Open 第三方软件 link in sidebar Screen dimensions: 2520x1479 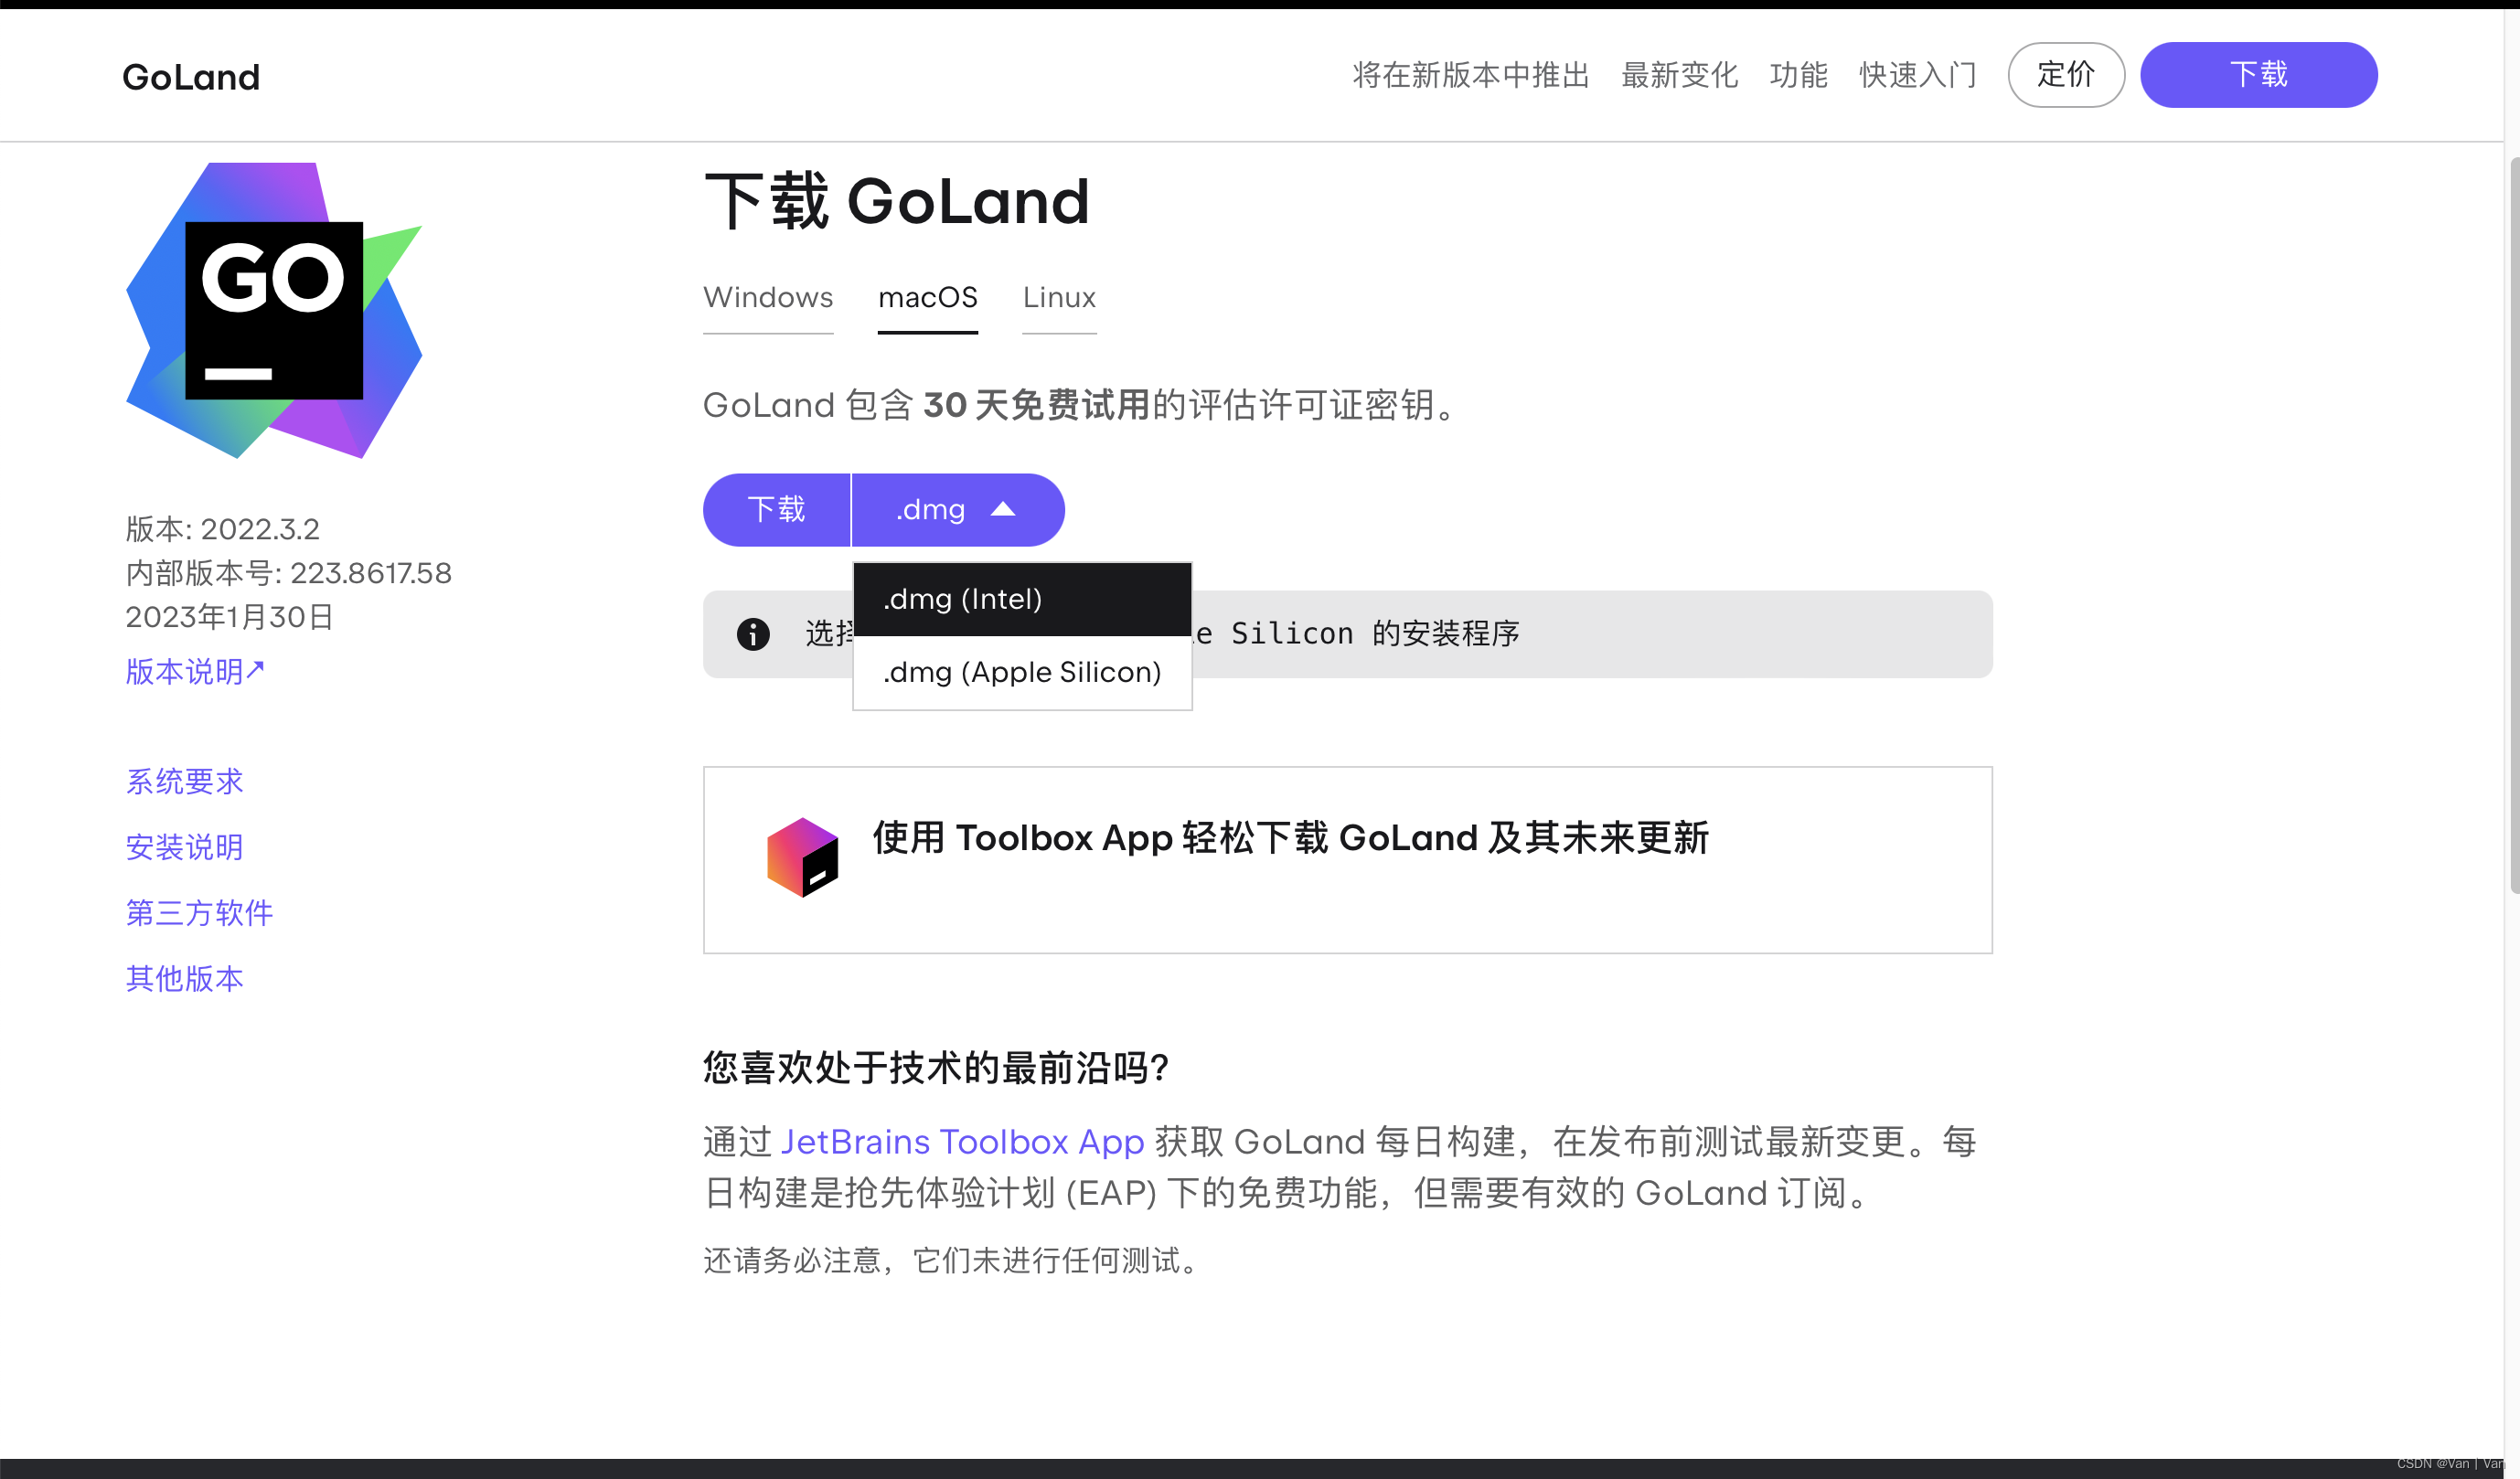click(x=199, y=912)
